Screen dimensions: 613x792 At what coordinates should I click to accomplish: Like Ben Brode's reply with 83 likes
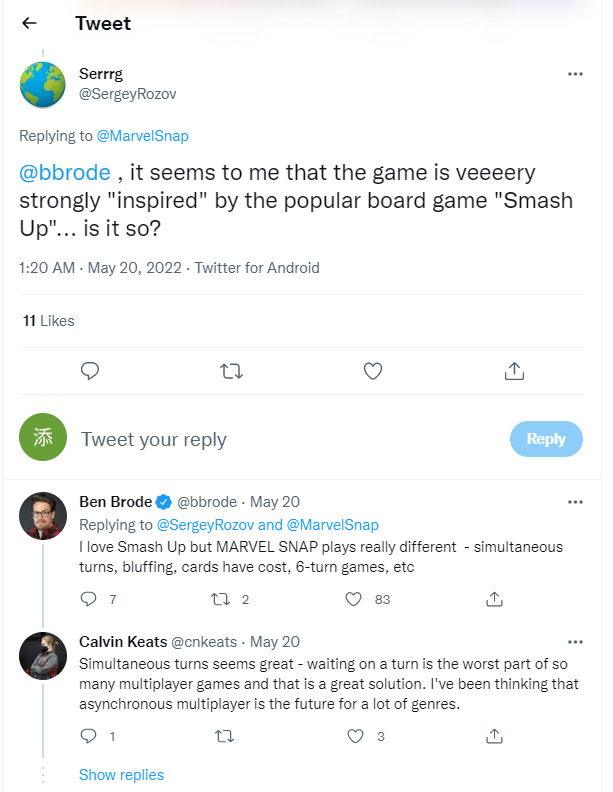pos(353,599)
